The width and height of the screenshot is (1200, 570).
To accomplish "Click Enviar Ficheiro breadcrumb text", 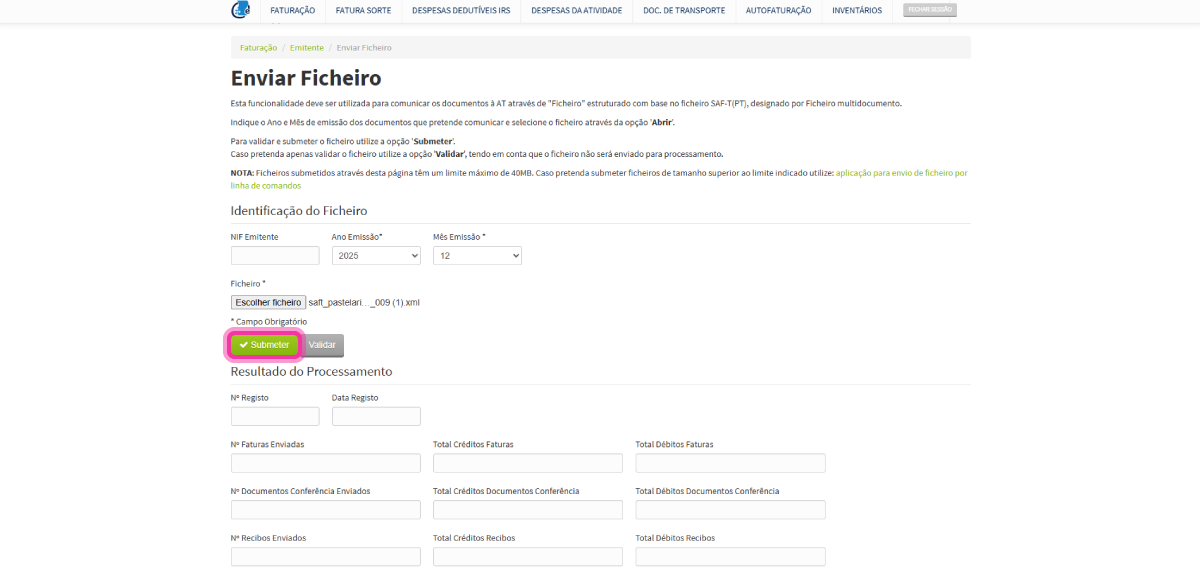I will click(364, 48).
